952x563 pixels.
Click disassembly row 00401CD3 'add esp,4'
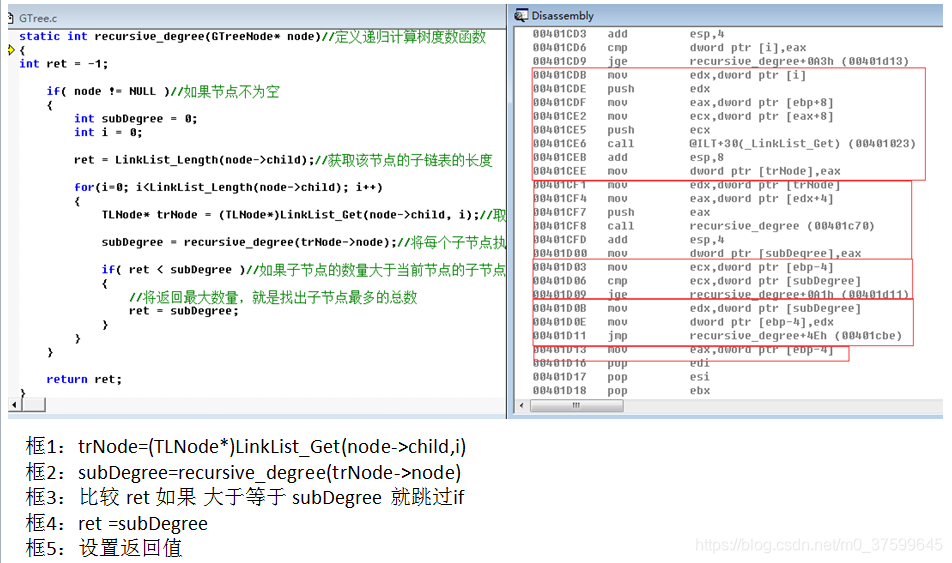[628, 34]
